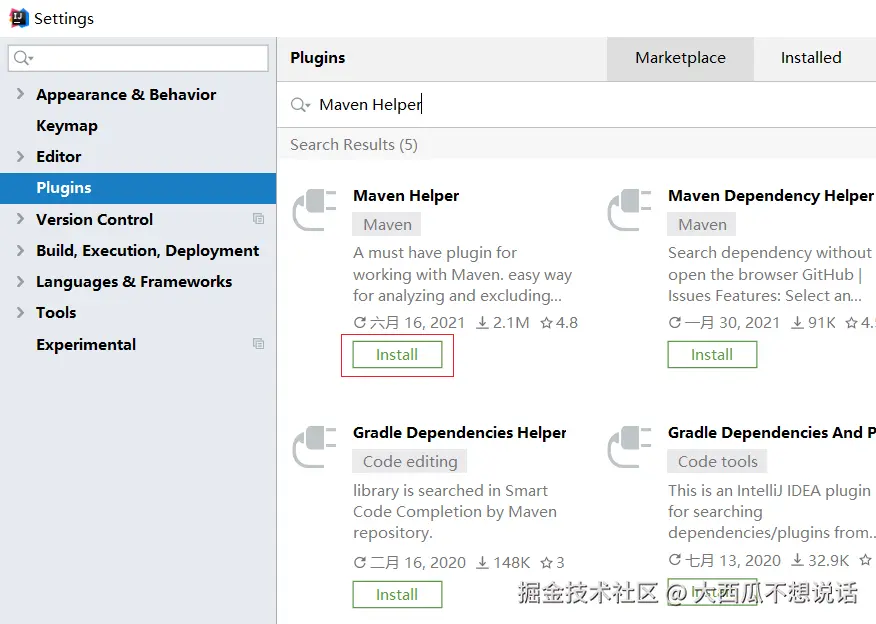Open Gradle Dependencies Helper plugin title
The width and height of the screenshot is (876, 624).
[x=460, y=432]
